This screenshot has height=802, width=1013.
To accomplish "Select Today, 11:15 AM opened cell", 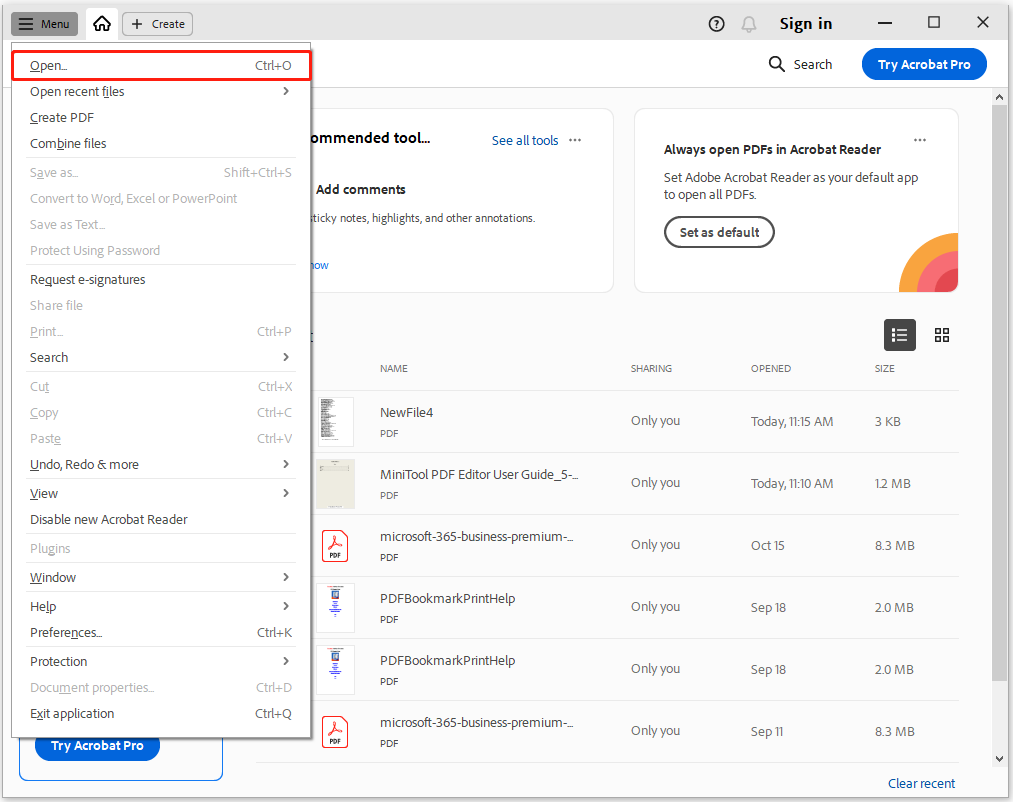I will pyautogui.click(x=792, y=421).
